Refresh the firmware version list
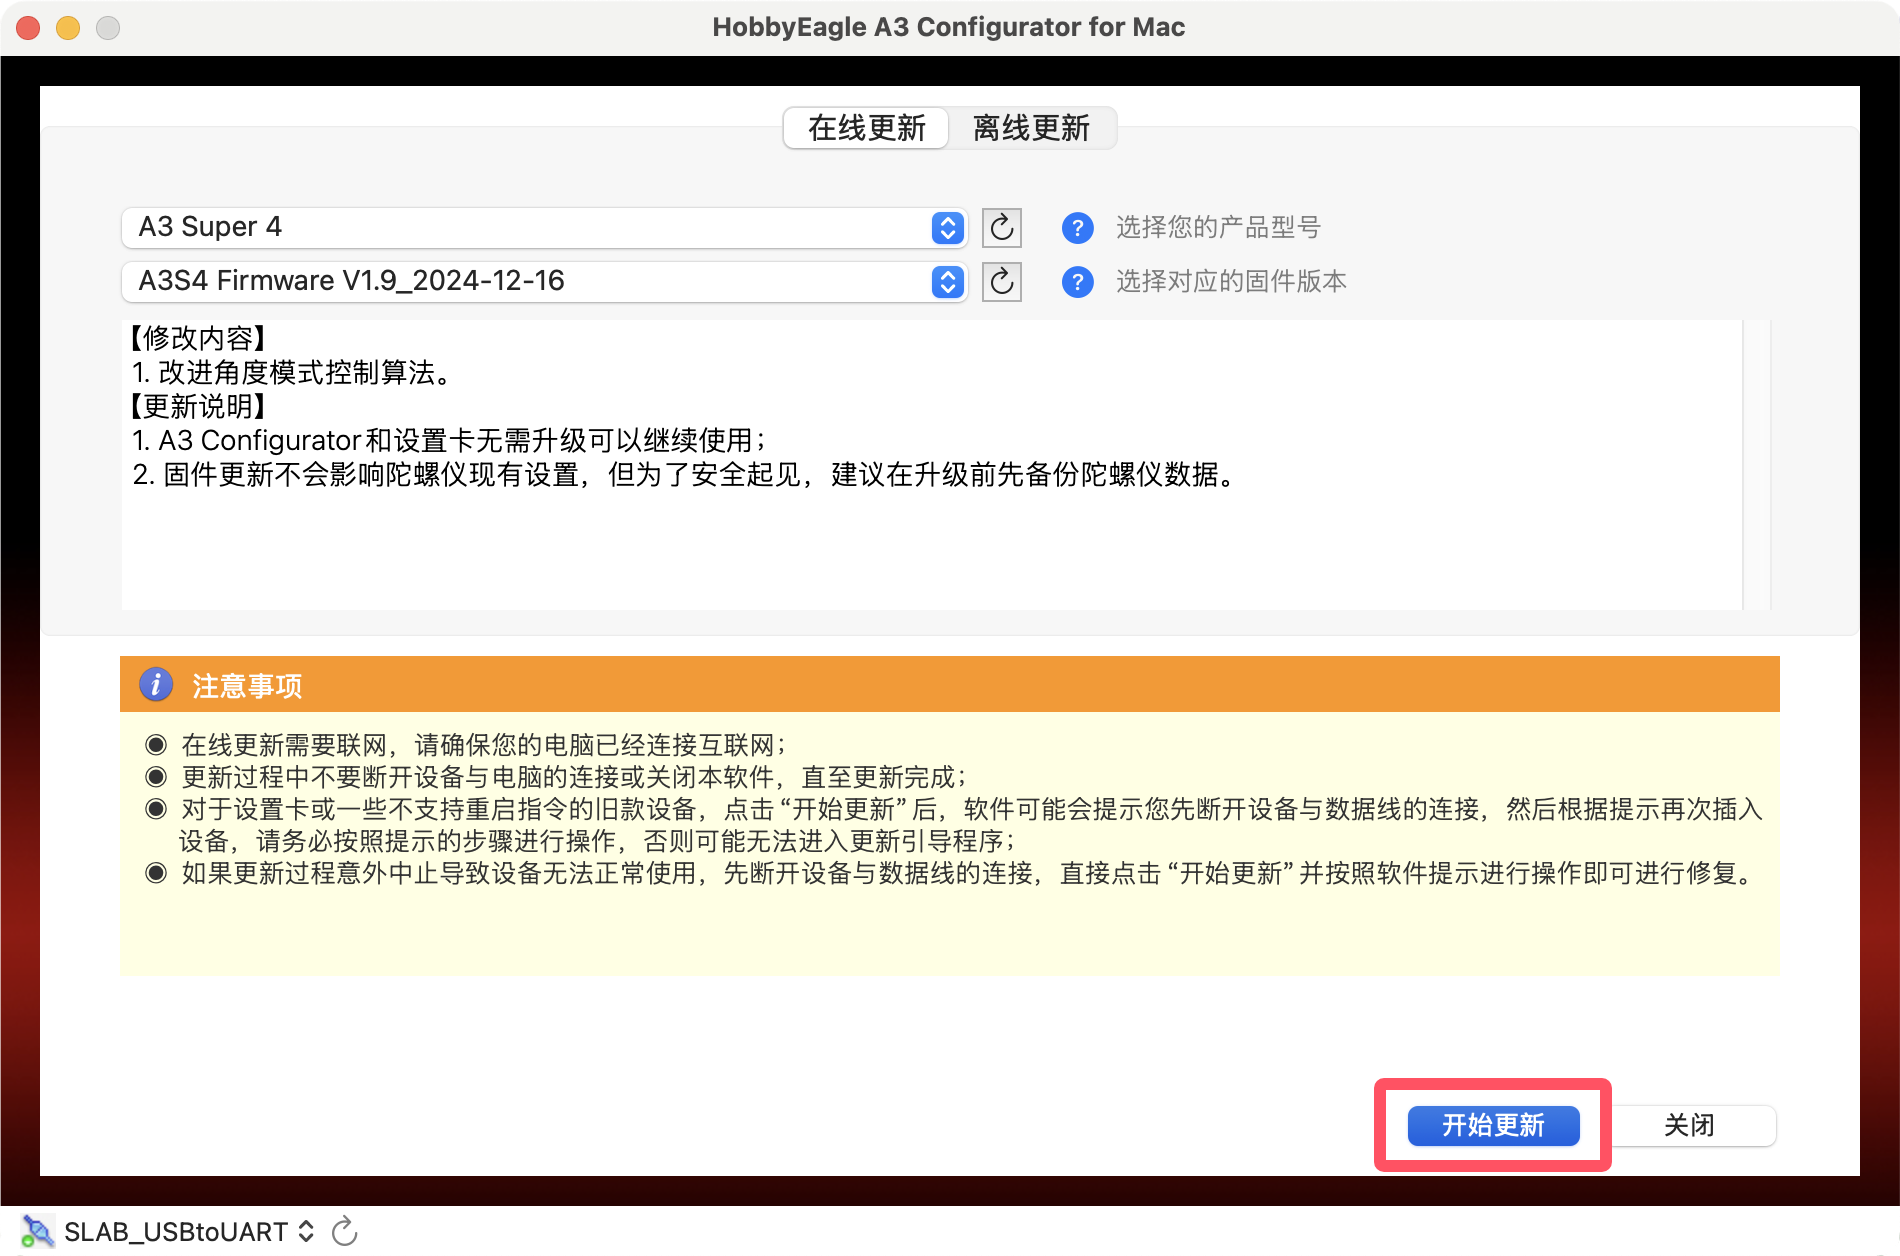 [1001, 282]
